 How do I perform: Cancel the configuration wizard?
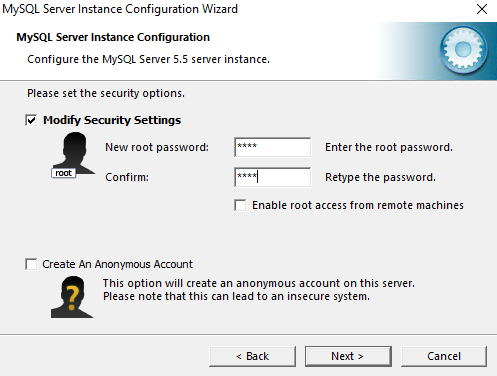click(x=444, y=356)
